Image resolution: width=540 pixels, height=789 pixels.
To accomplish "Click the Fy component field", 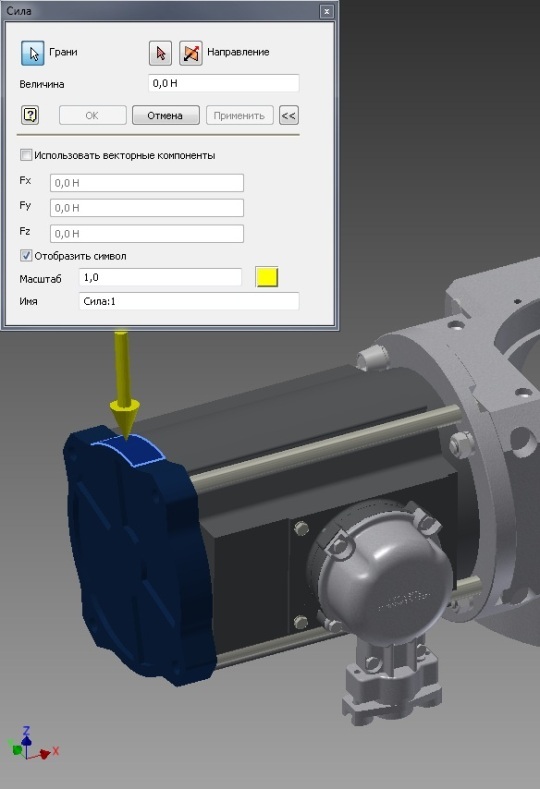I will point(147,208).
